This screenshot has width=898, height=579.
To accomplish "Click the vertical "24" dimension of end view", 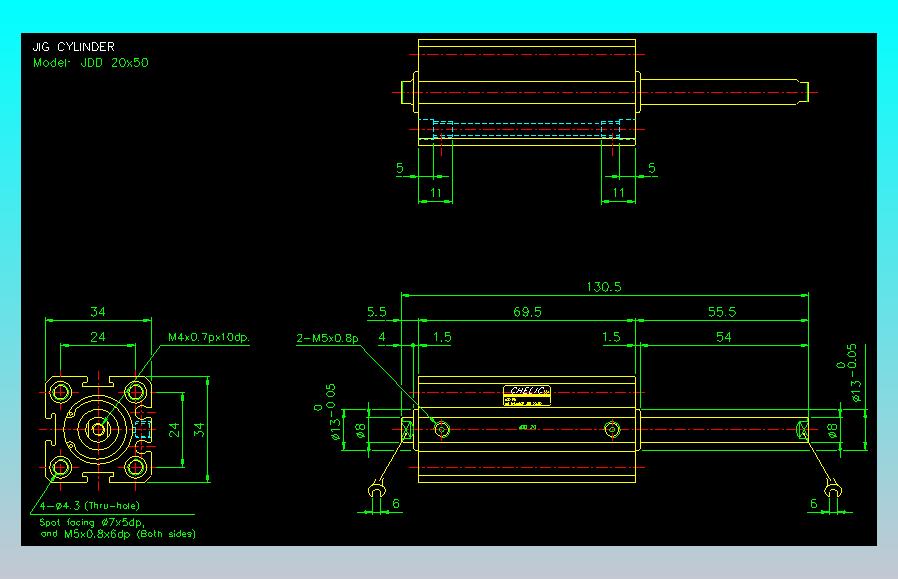I will pyautogui.click(x=174, y=430).
